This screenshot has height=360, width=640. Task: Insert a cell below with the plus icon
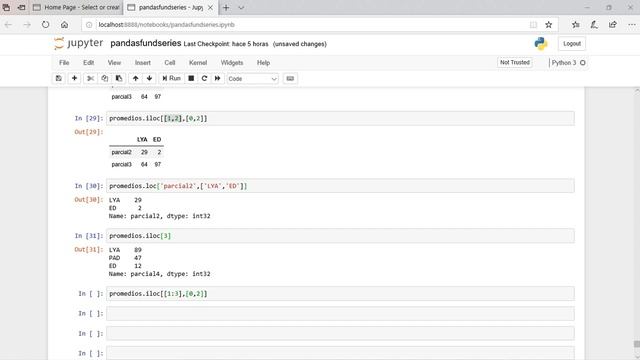click(x=74, y=78)
